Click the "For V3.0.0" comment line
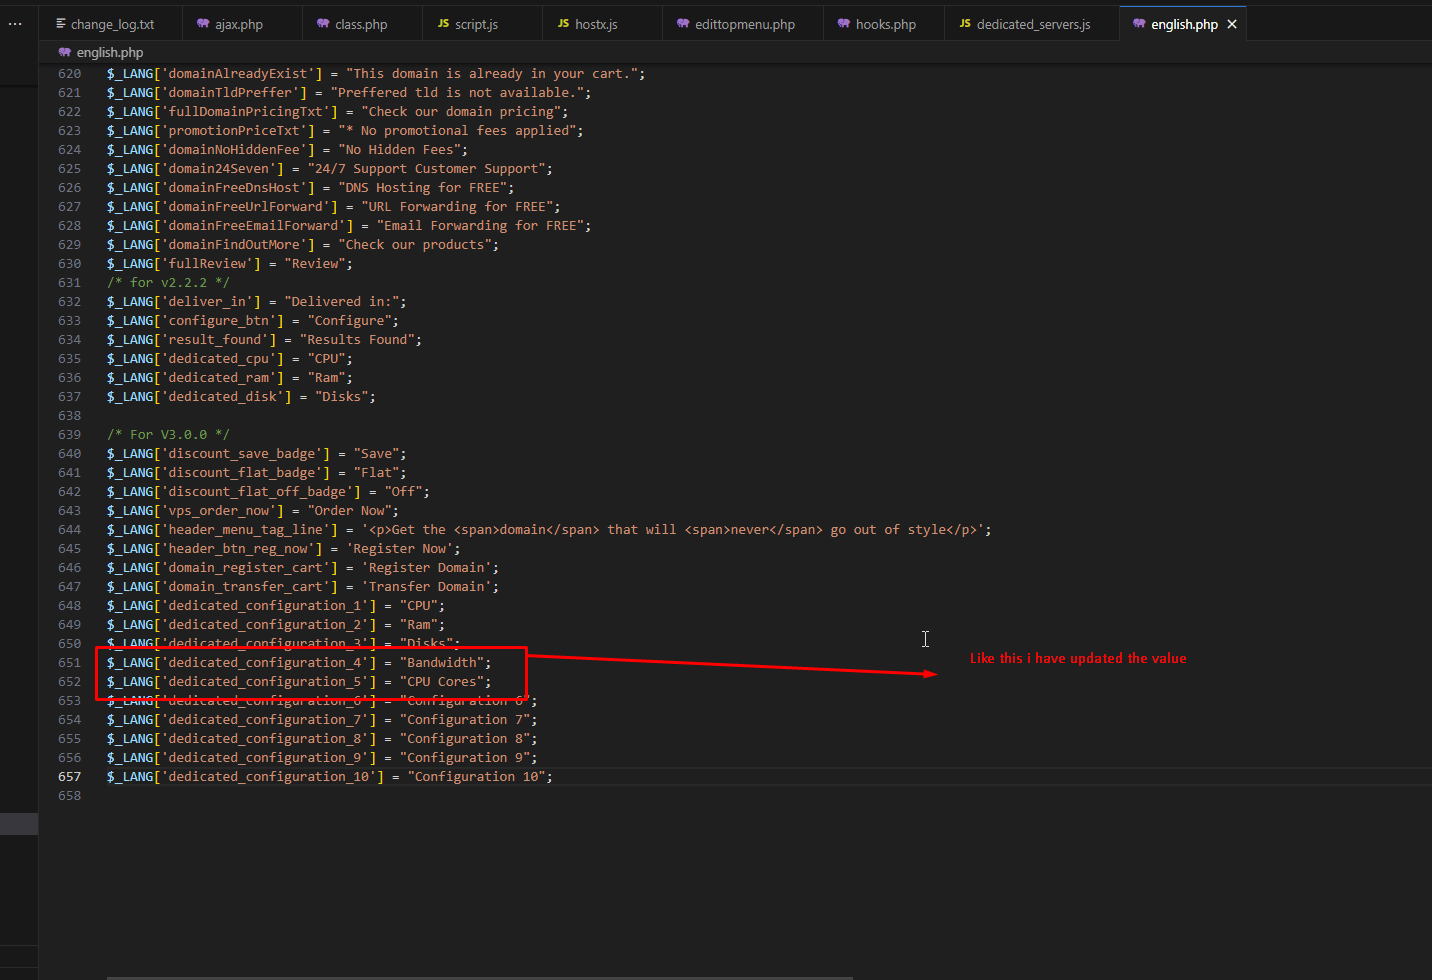The width and height of the screenshot is (1432, 980). click(x=168, y=435)
